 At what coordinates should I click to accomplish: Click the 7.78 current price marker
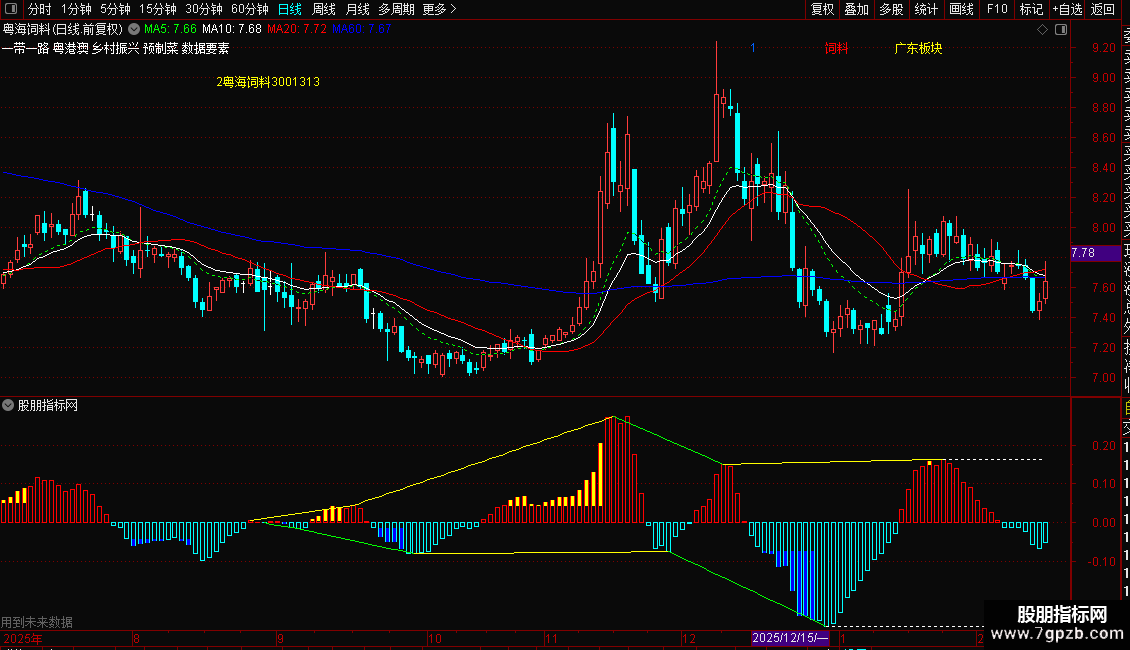point(1095,253)
